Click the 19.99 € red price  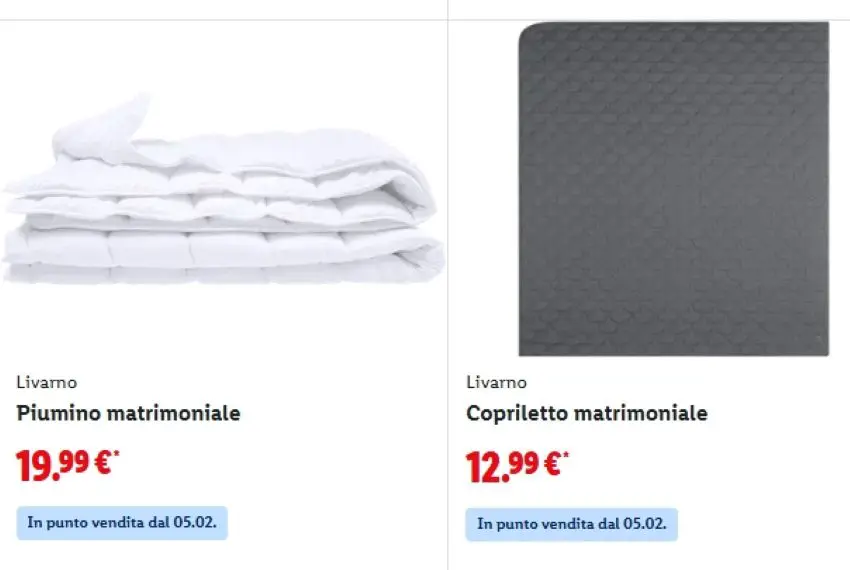point(62,465)
